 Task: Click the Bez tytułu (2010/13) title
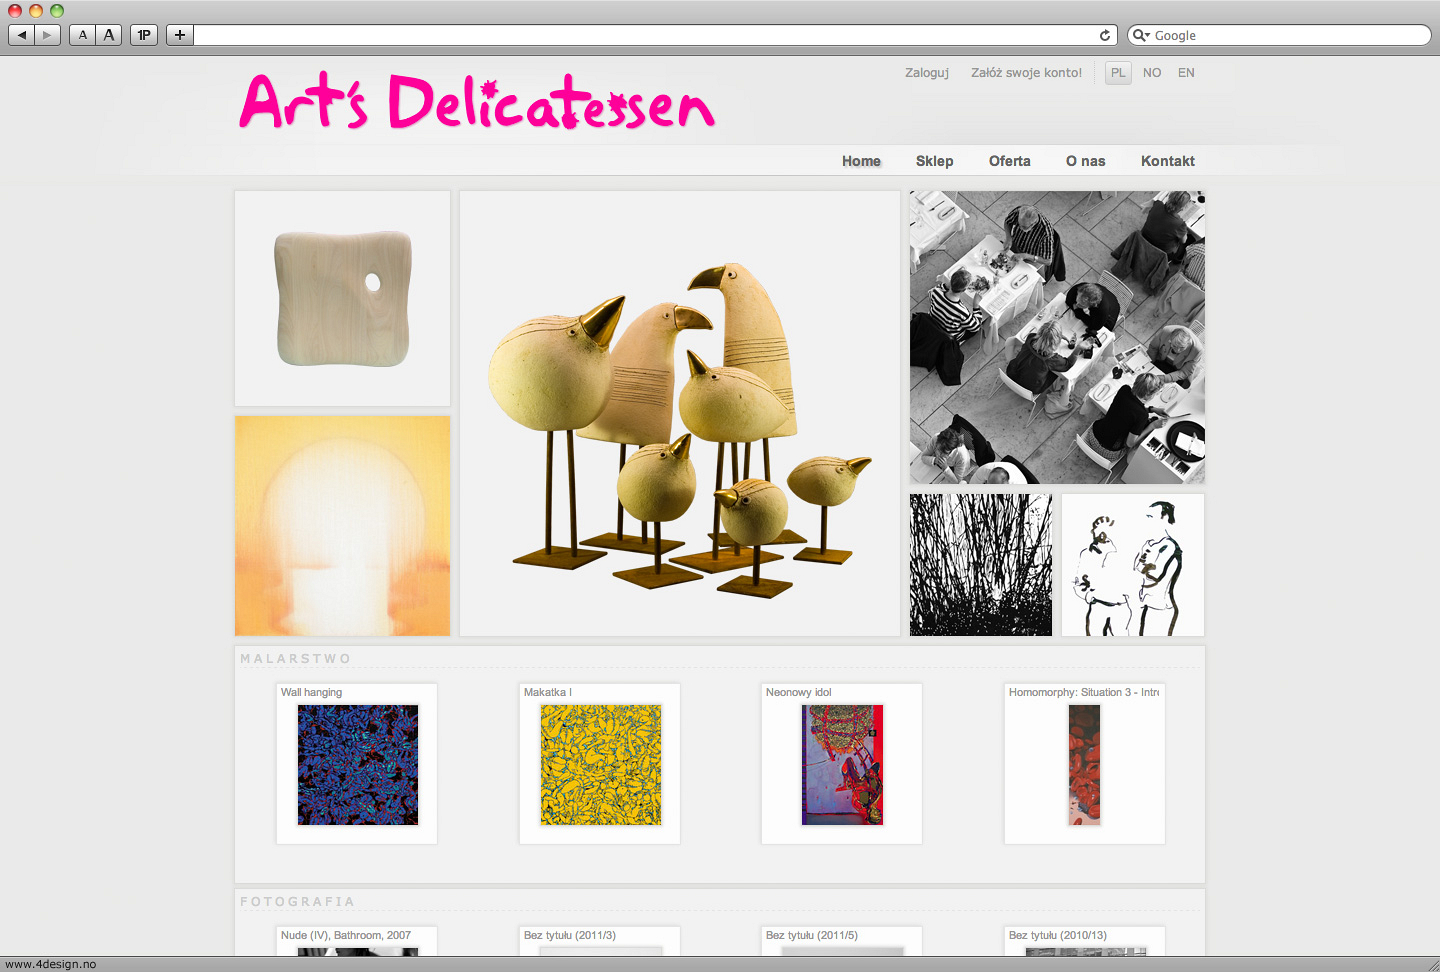pos(1058,935)
